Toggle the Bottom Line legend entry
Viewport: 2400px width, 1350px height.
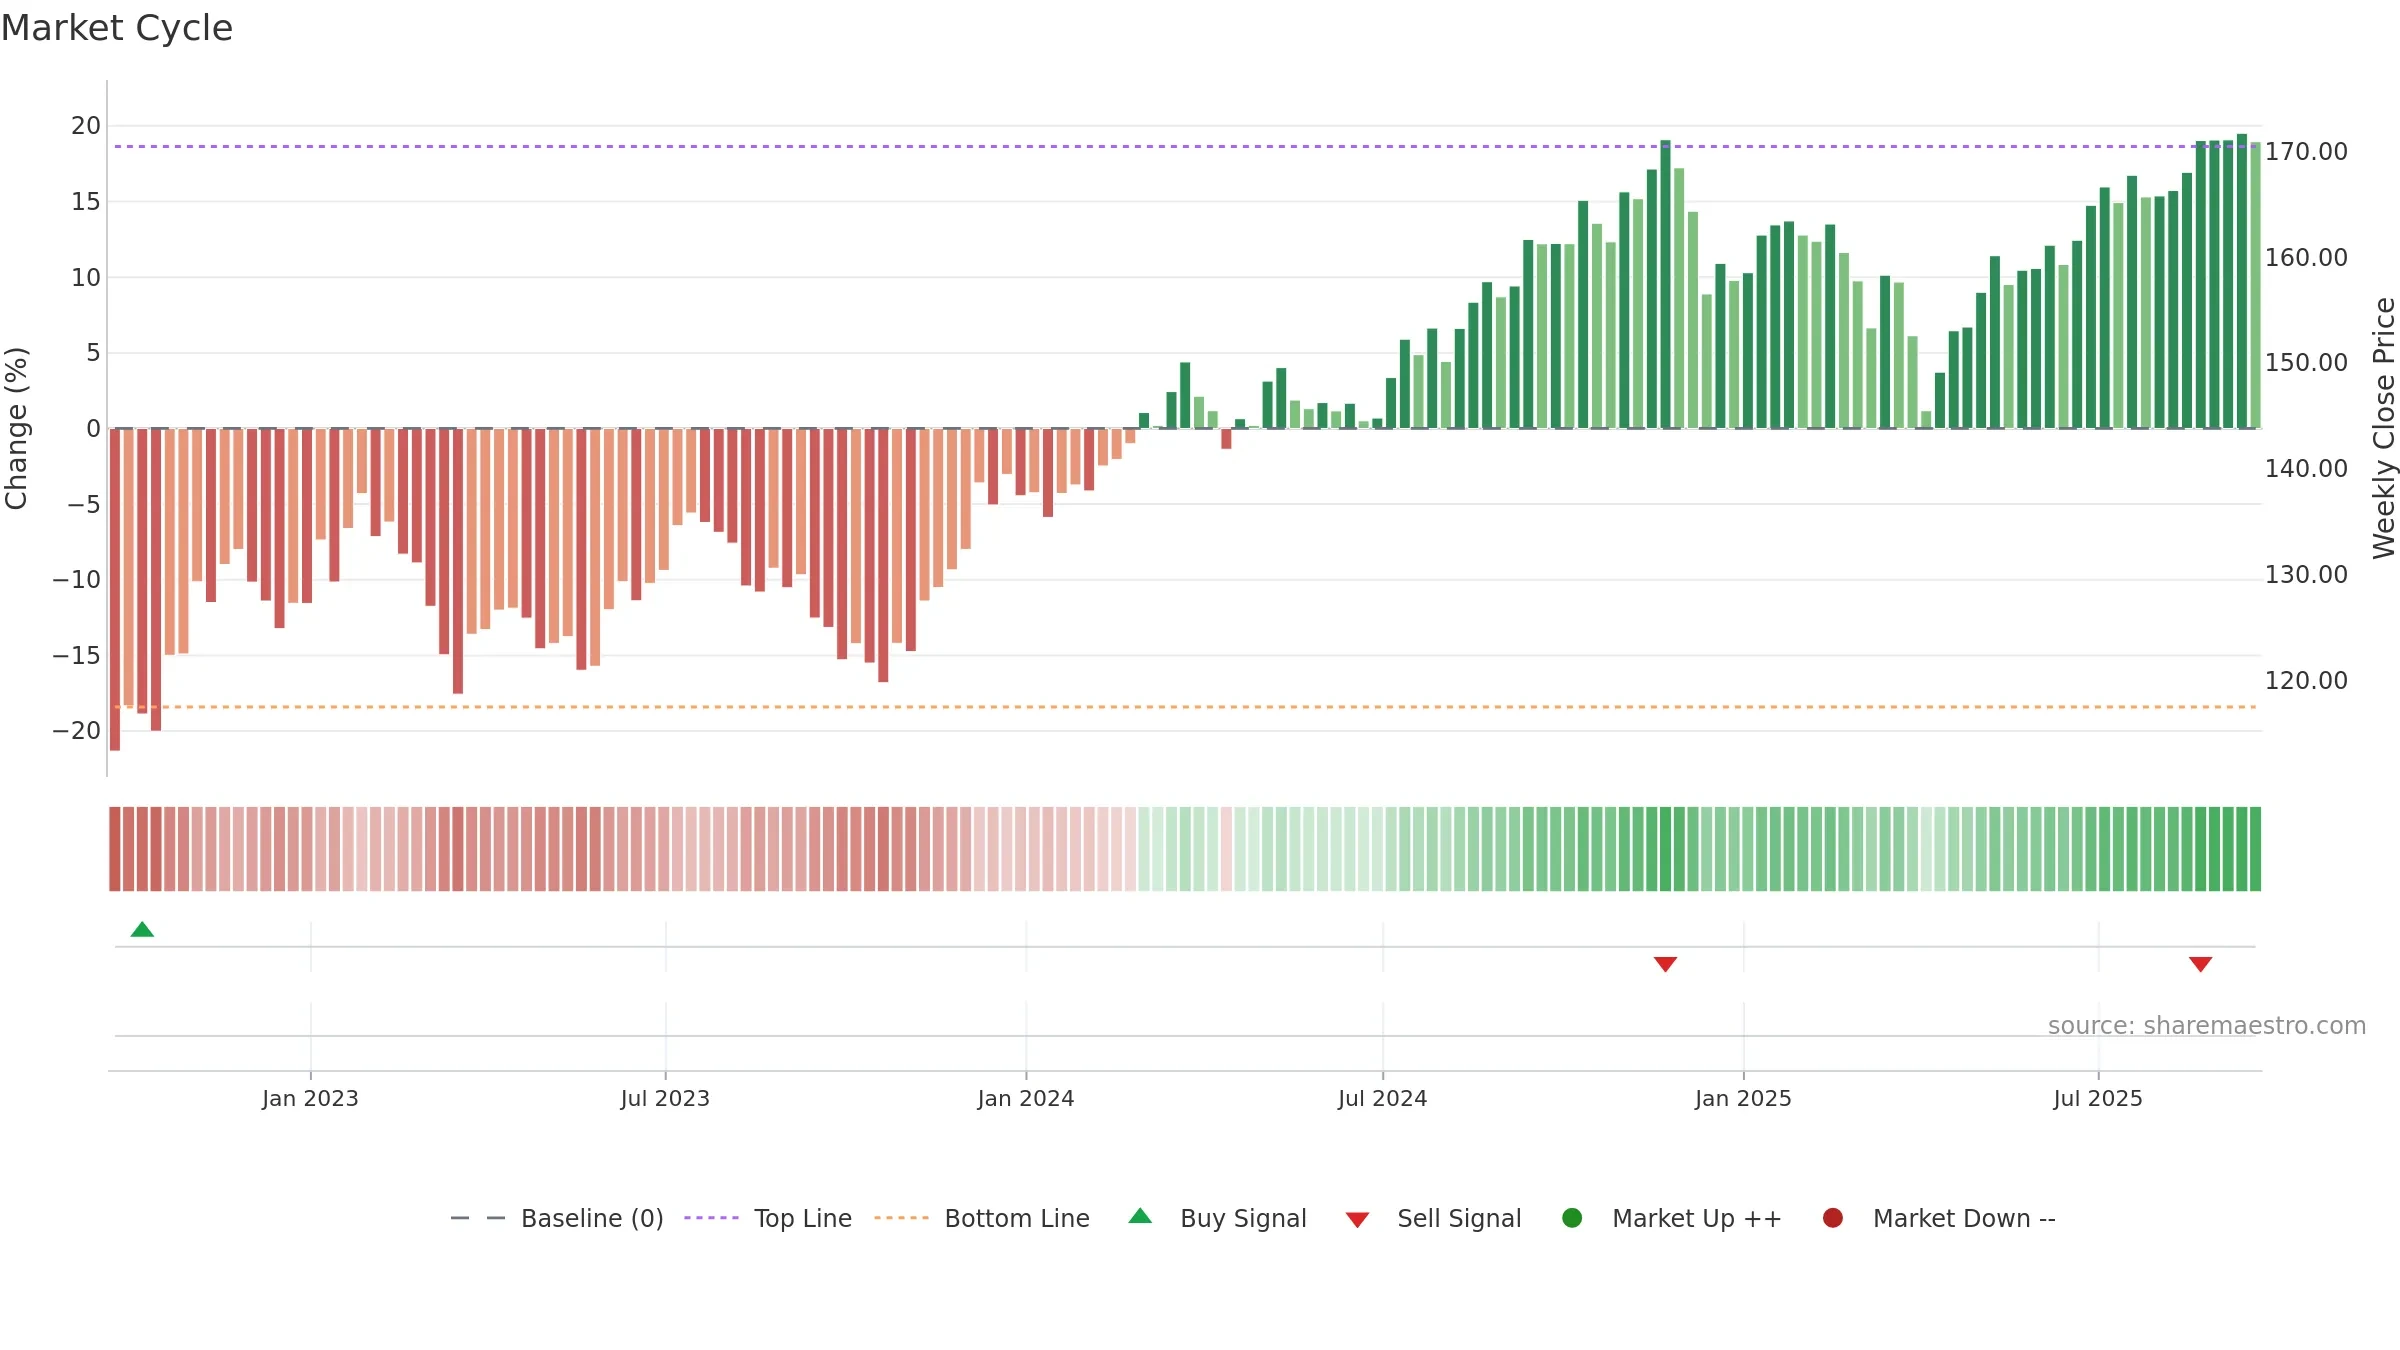[982, 1219]
